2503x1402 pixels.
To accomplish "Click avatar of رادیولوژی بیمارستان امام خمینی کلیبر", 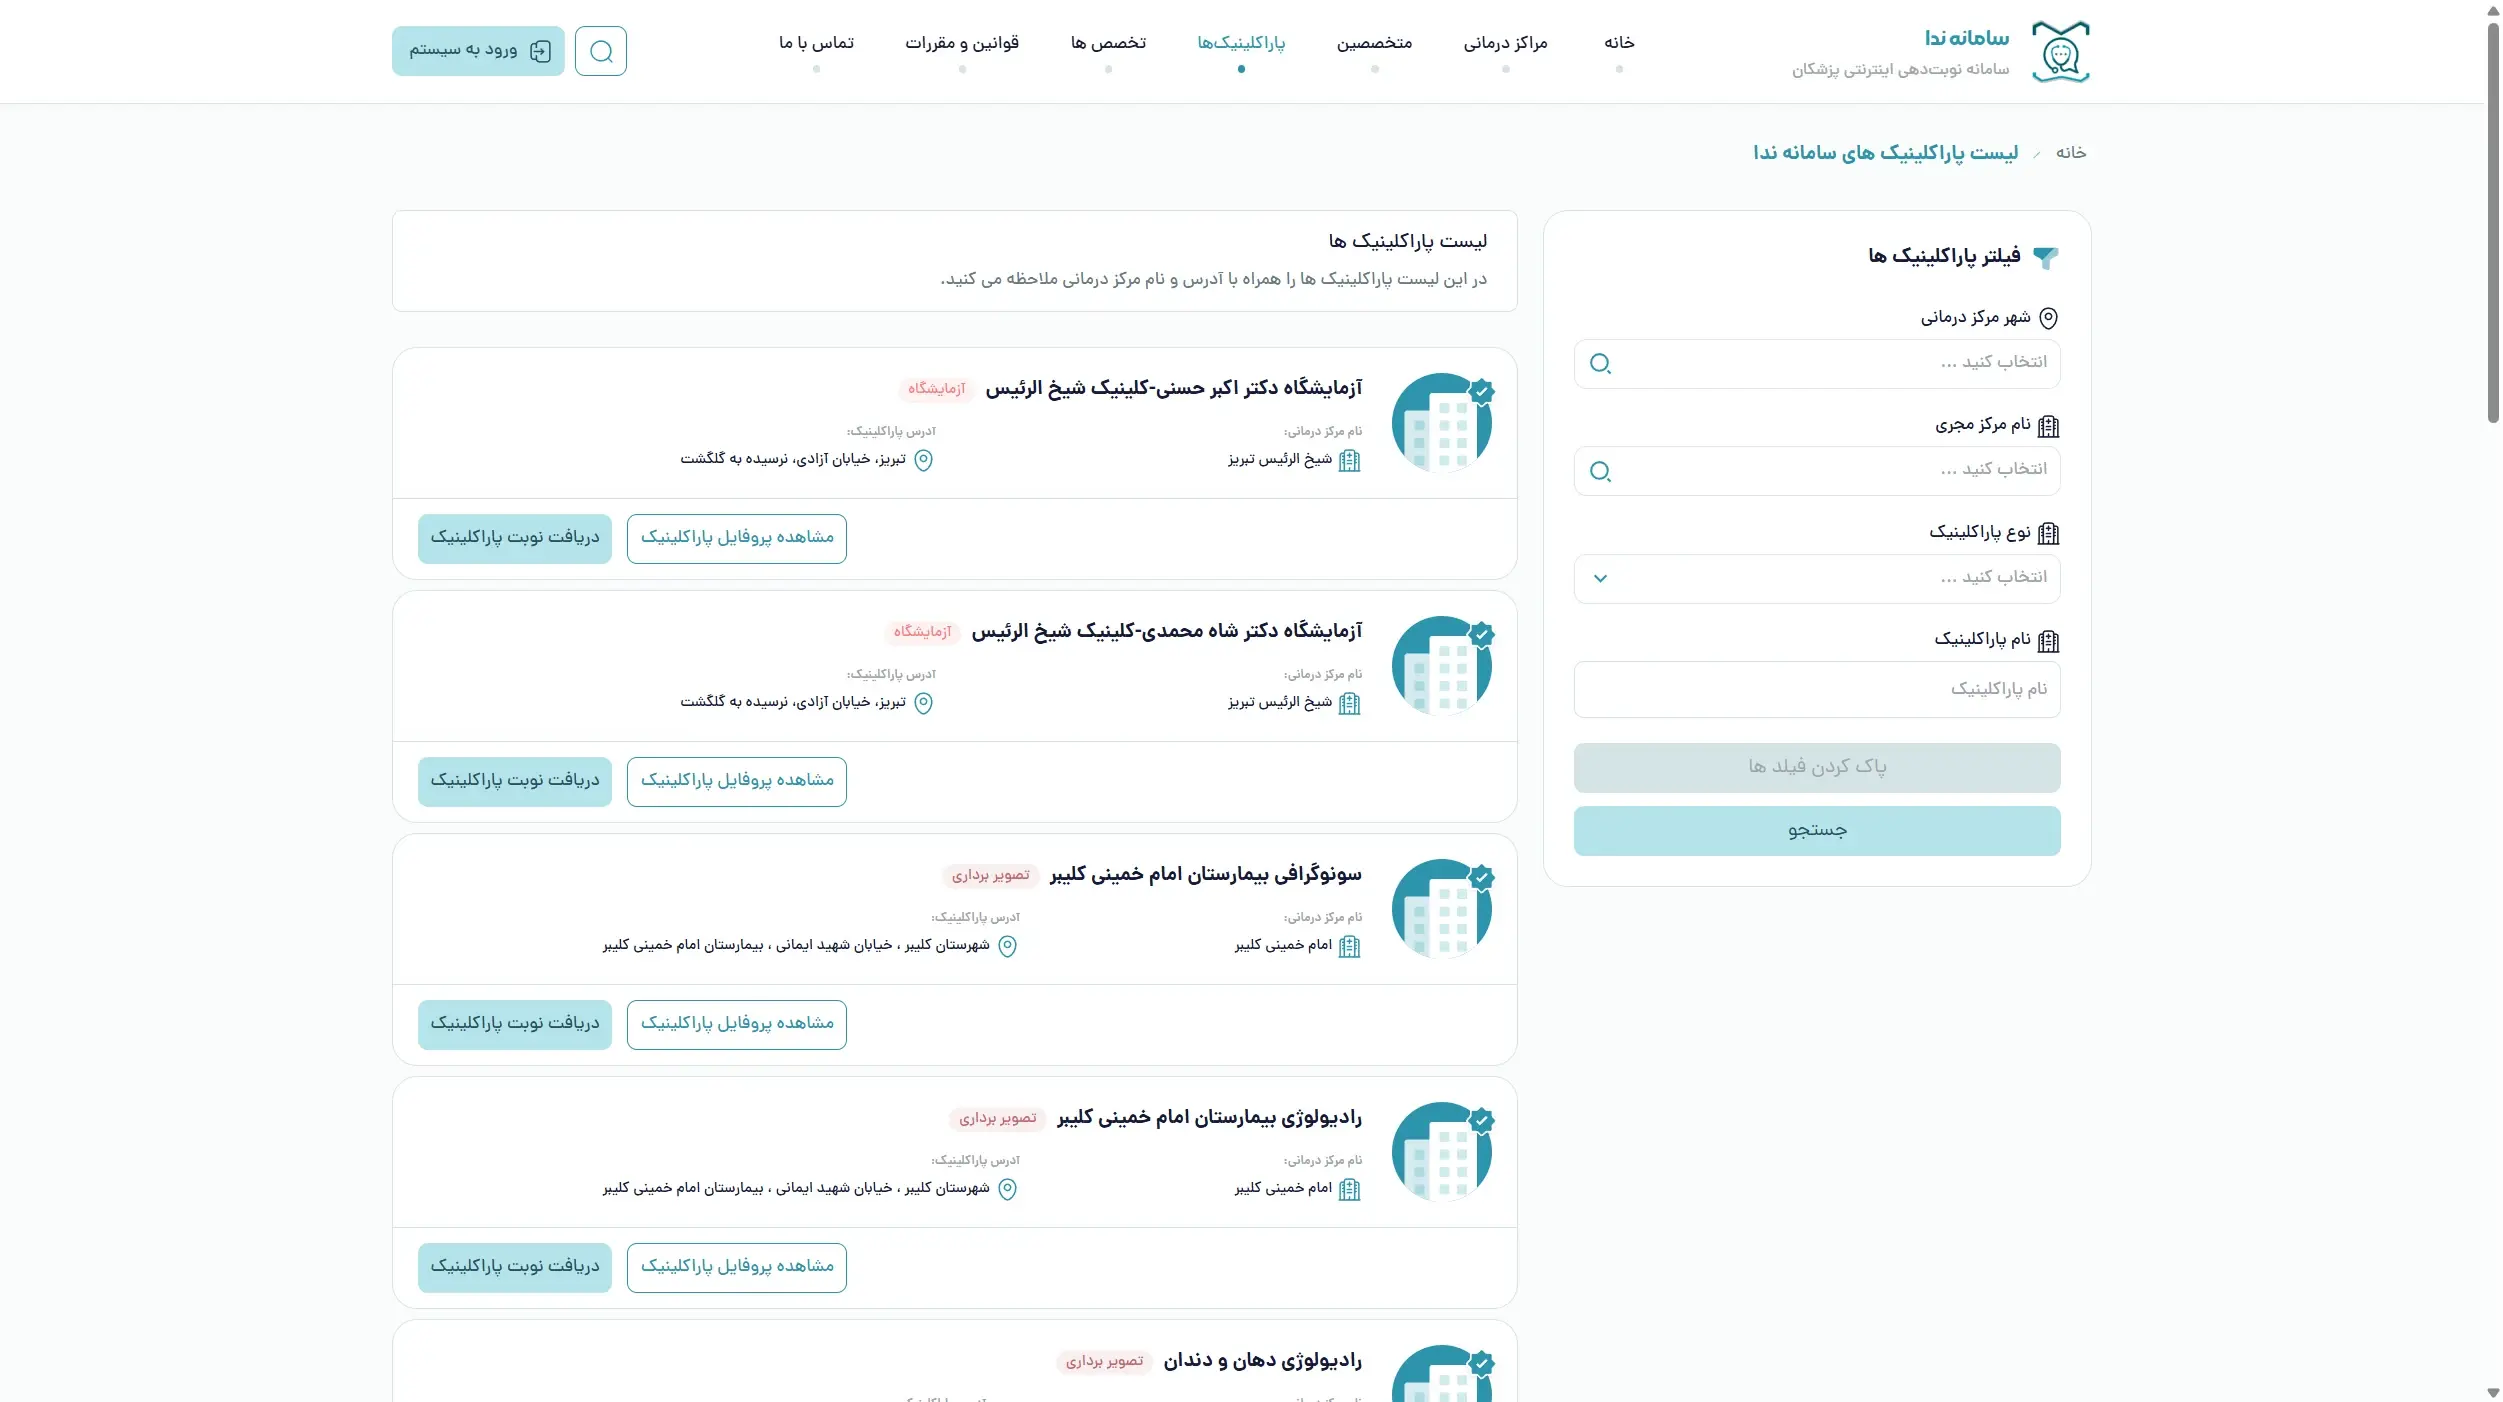I will pos(1441,1152).
